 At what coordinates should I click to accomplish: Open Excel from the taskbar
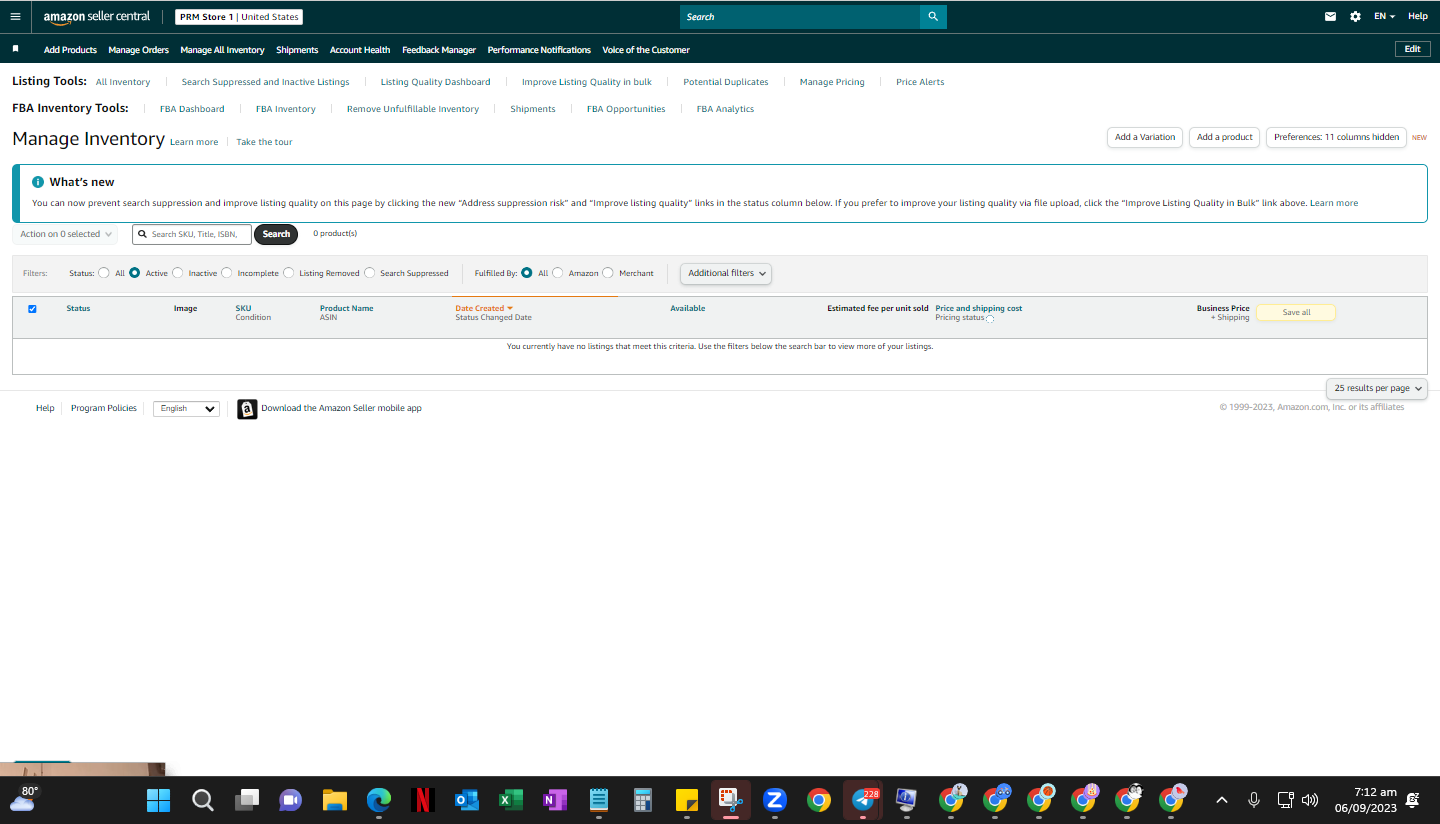511,800
